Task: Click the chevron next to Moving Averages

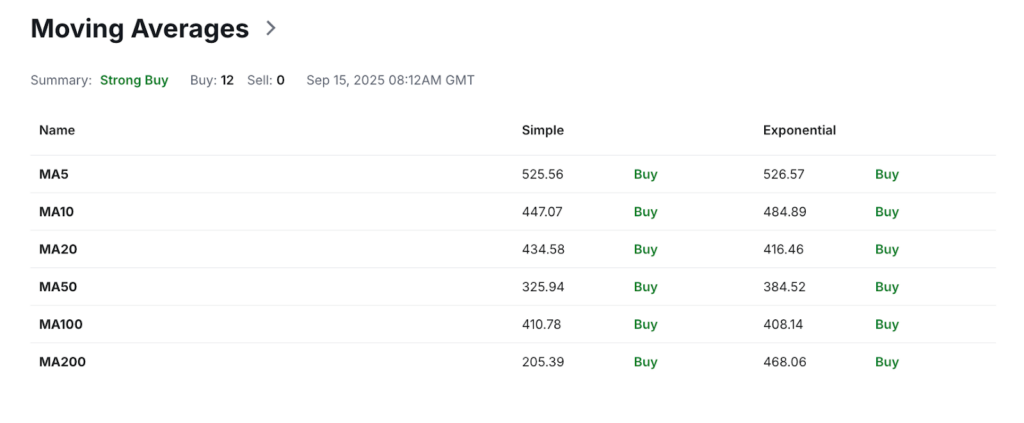Action: [270, 29]
